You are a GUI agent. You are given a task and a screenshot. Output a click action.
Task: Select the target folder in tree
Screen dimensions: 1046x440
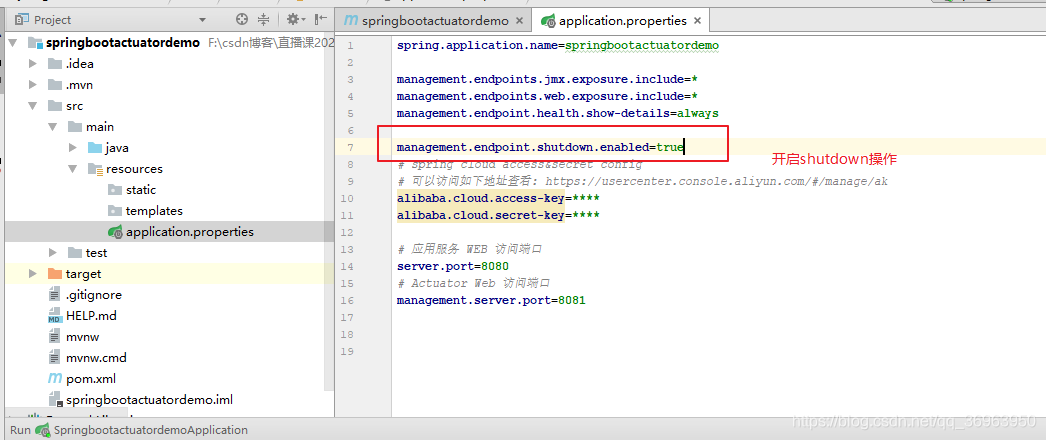(83, 273)
